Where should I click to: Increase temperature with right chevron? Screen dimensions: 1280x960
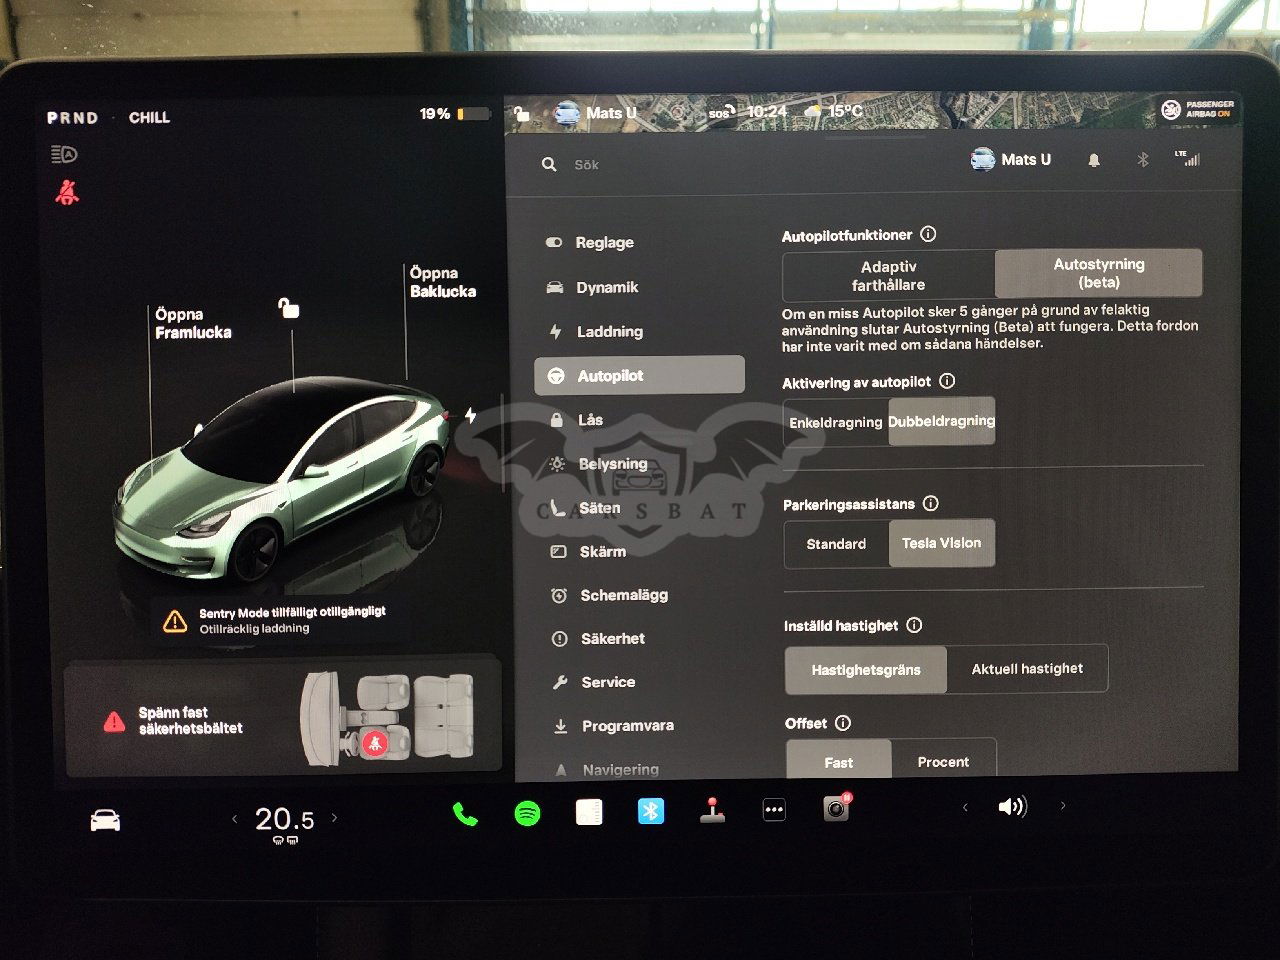[334, 818]
